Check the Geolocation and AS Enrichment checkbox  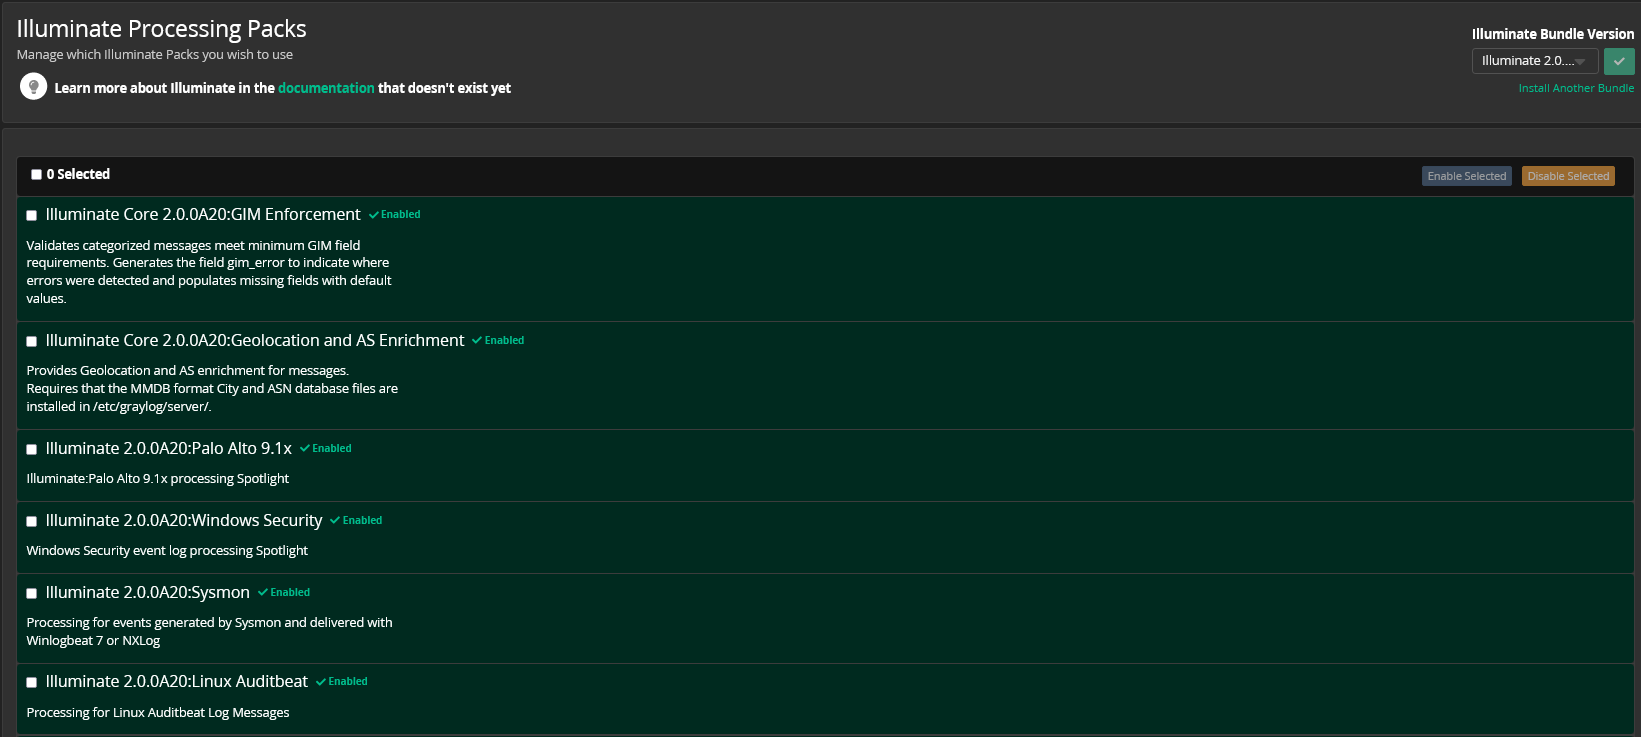[x=31, y=341]
